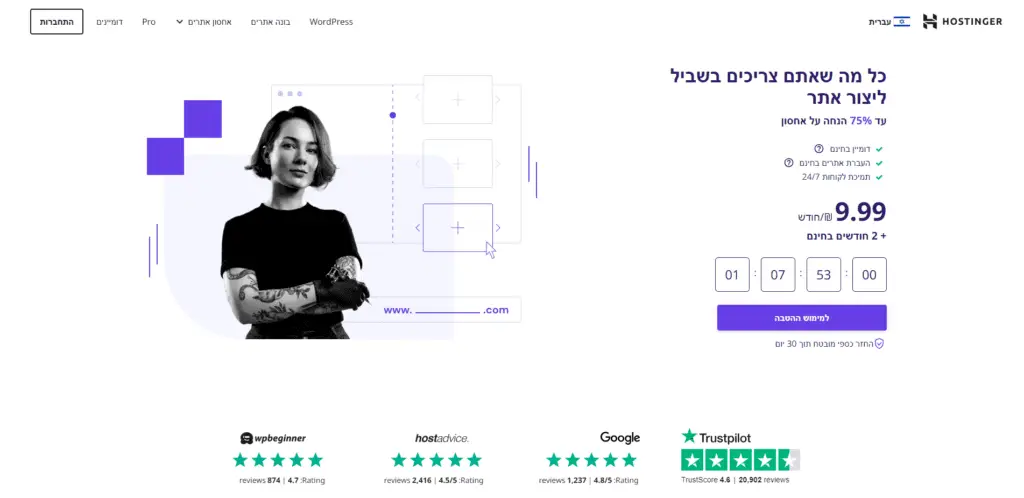Click the Israel flag language icon

tap(901, 22)
